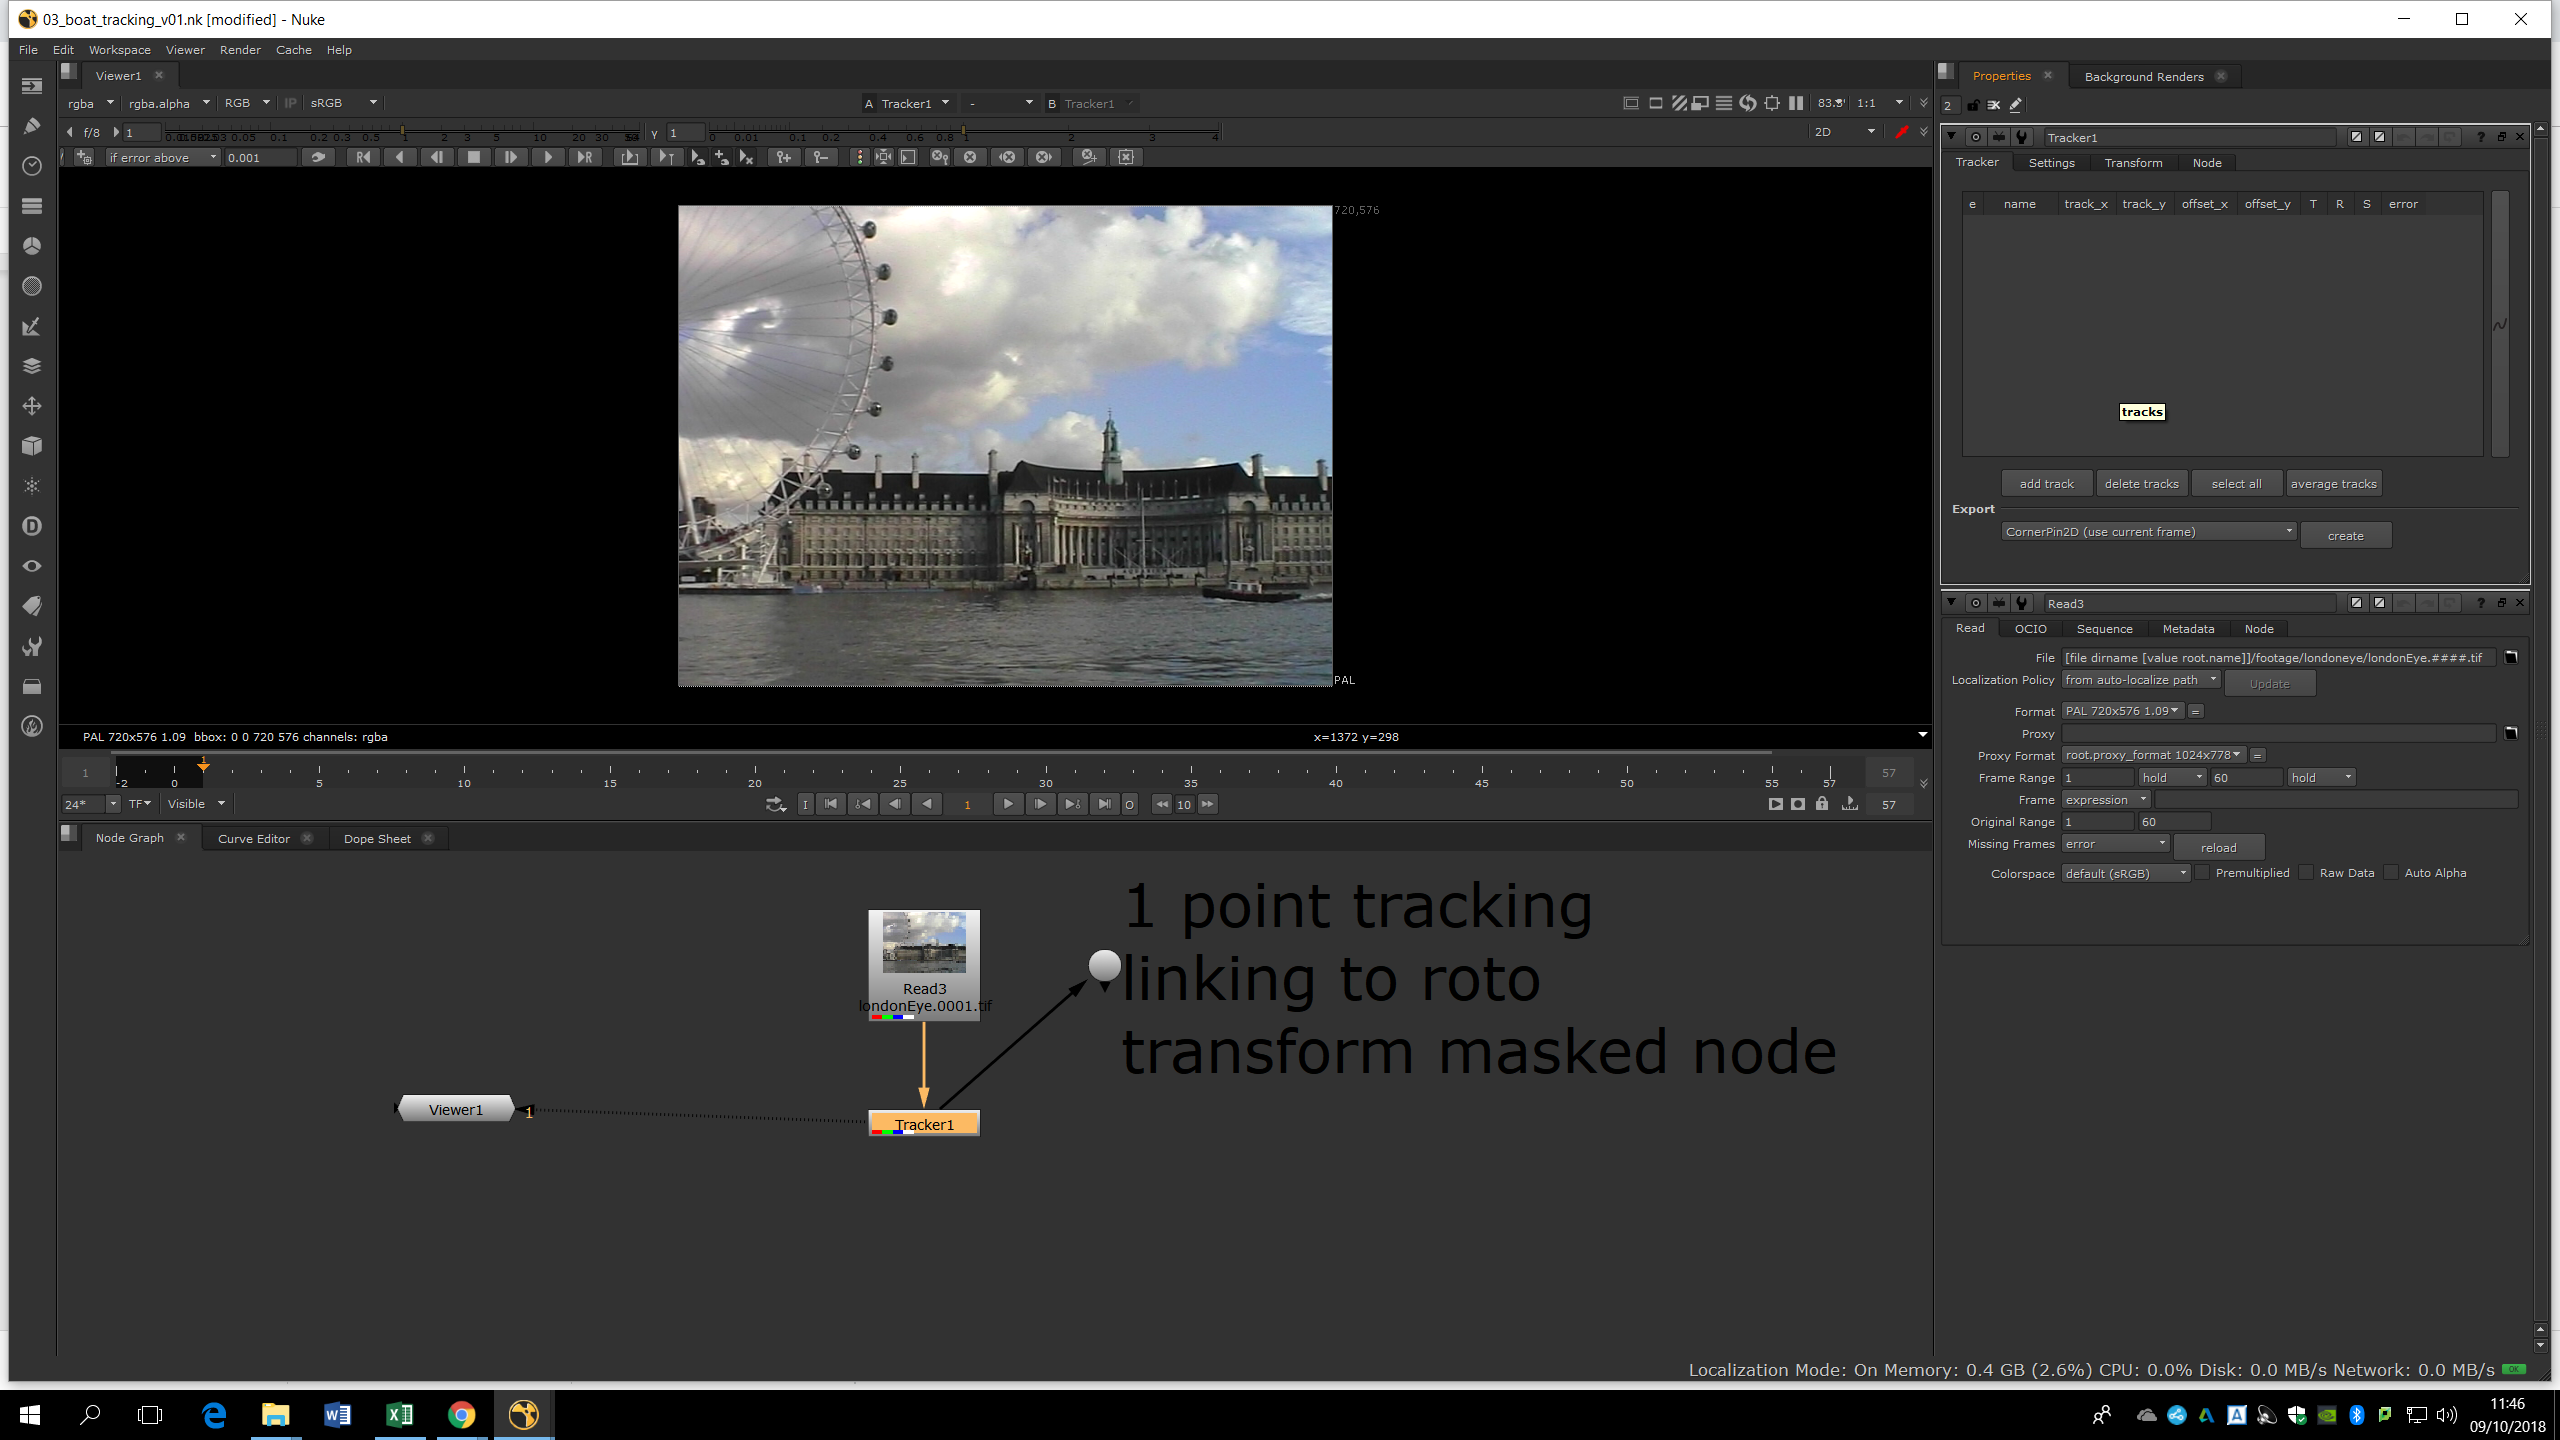Image resolution: width=2560 pixels, height=1440 pixels.
Task: Click the file browse icon beside File field
Action: coord(2511,657)
